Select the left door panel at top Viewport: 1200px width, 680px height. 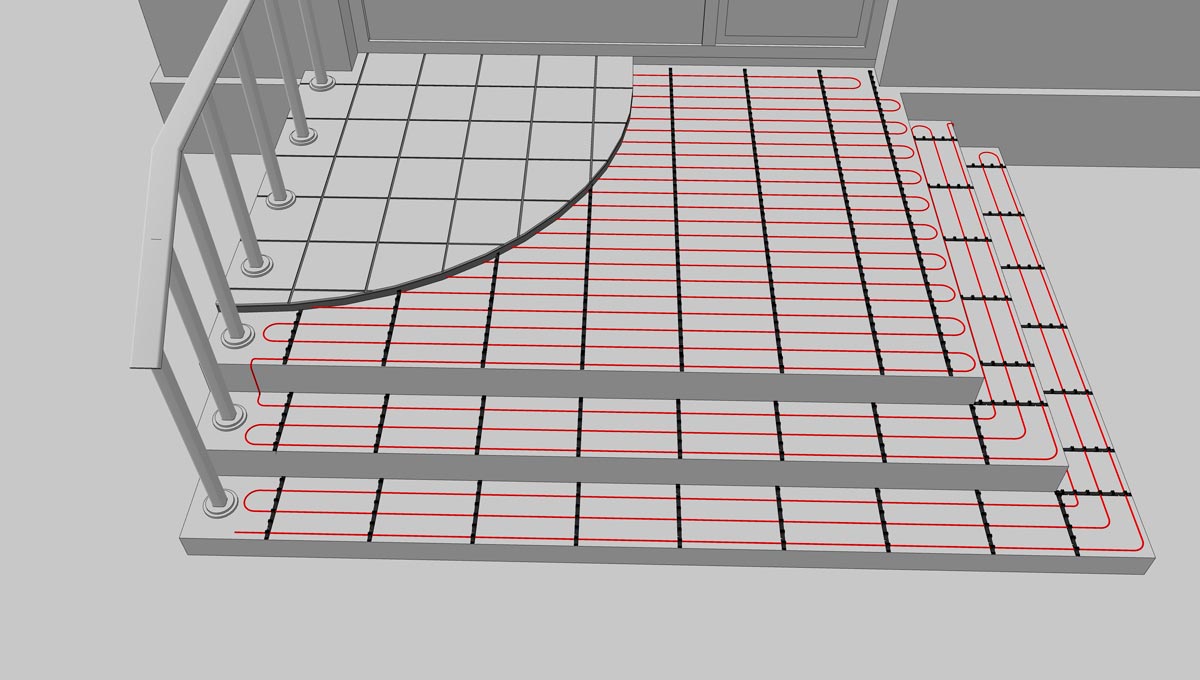tap(530, 20)
